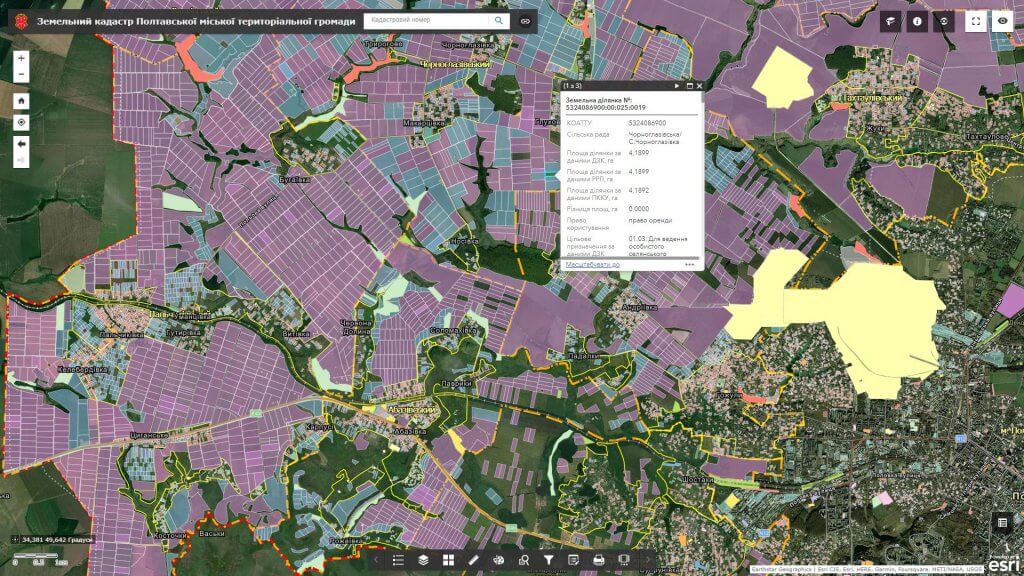Click the Чорноглазівська council value

(x=654, y=138)
